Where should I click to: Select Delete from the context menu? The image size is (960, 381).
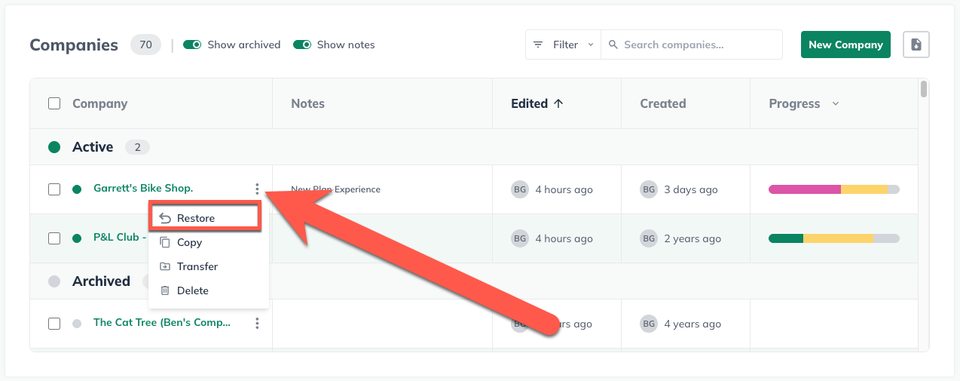(208, 291)
